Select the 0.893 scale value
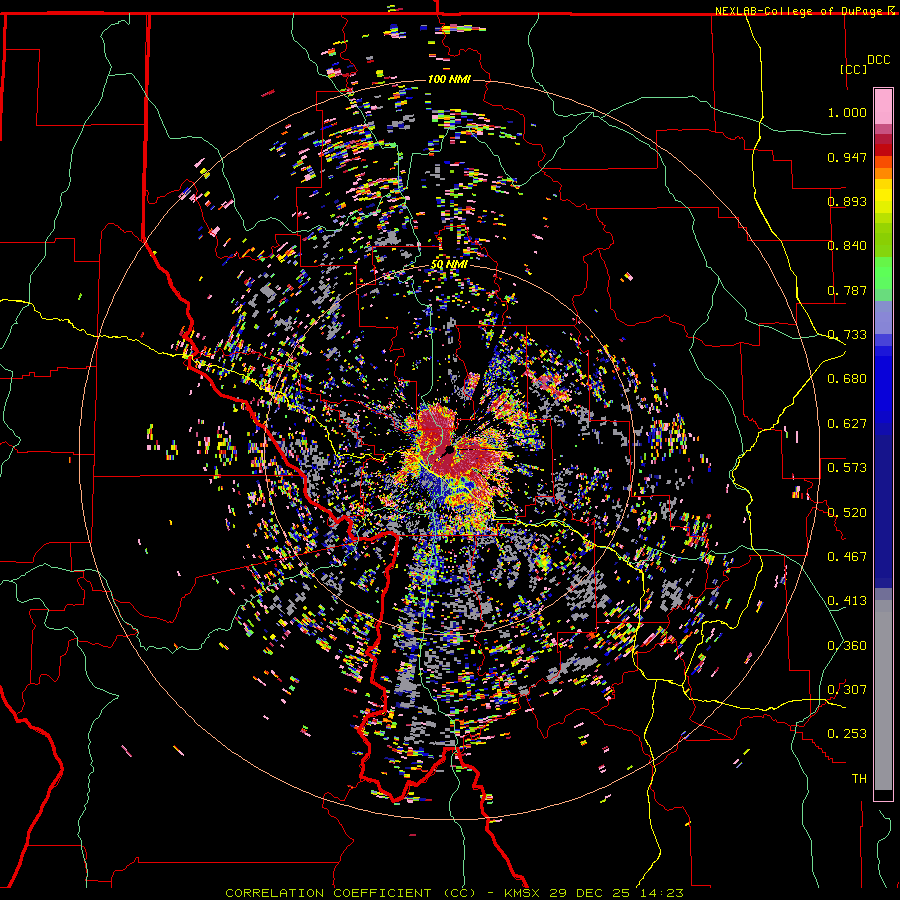 tap(847, 201)
